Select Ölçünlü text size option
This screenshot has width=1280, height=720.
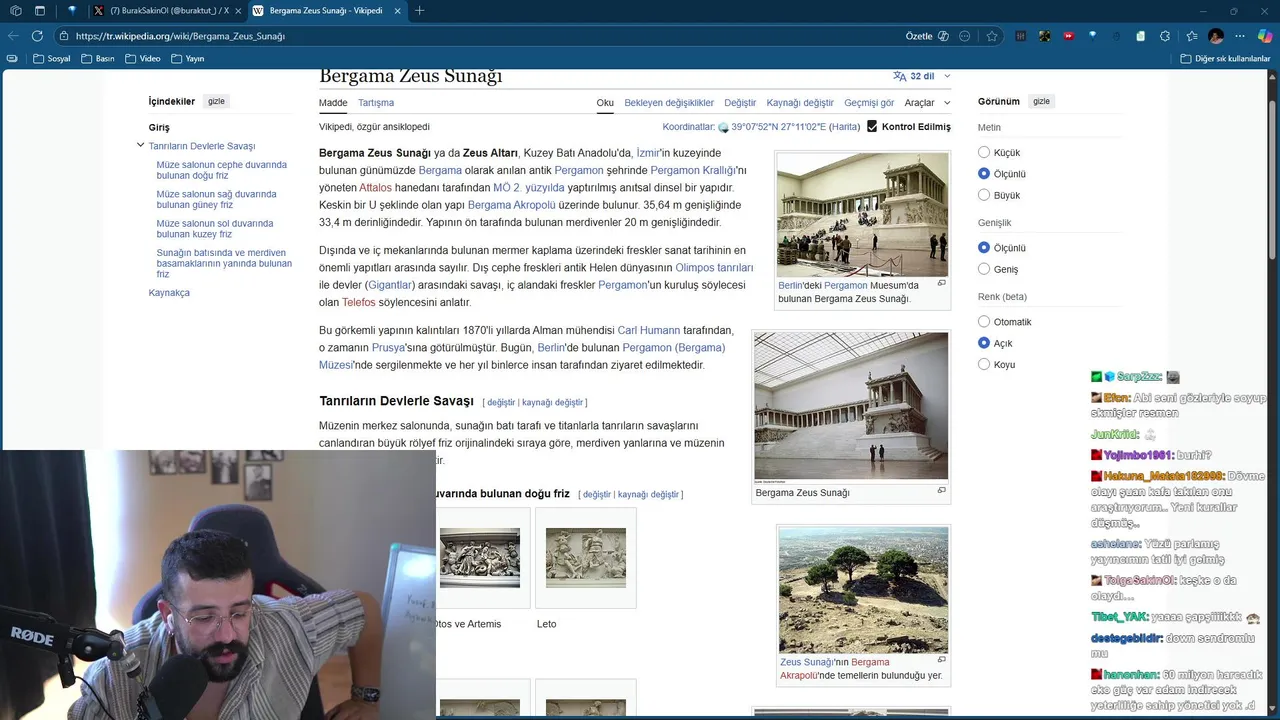coord(984,174)
